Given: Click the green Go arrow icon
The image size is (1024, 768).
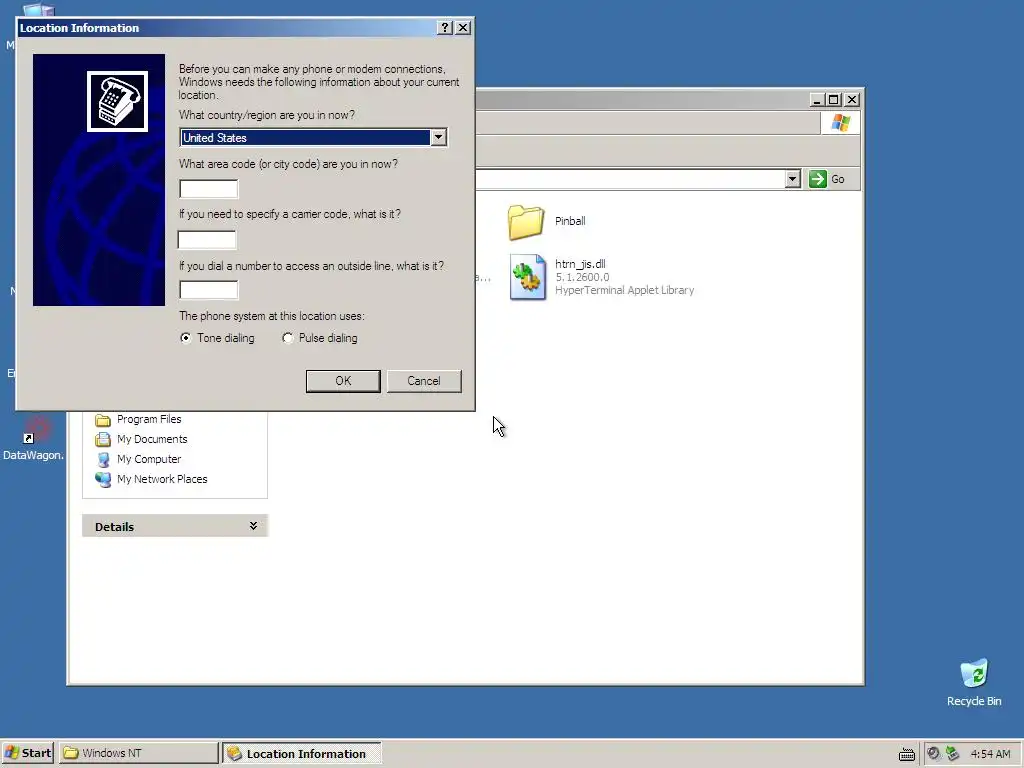Looking at the screenshot, I should click(818, 179).
